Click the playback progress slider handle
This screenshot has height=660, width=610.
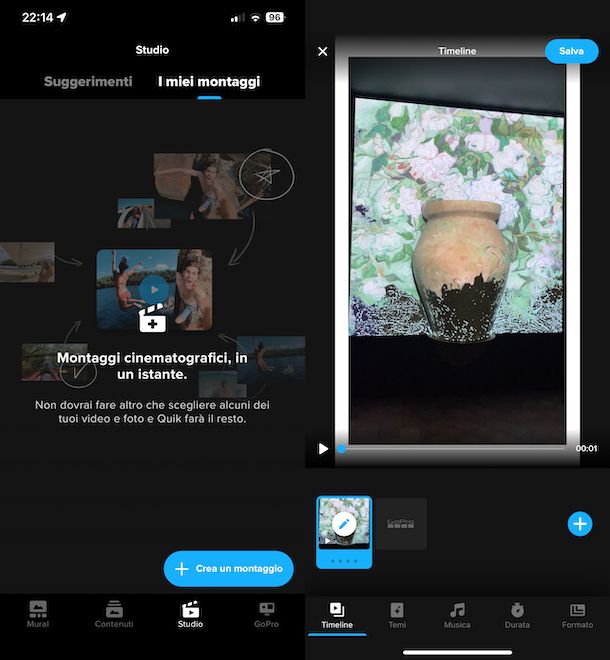pyautogui.click(x=341, y=449)
